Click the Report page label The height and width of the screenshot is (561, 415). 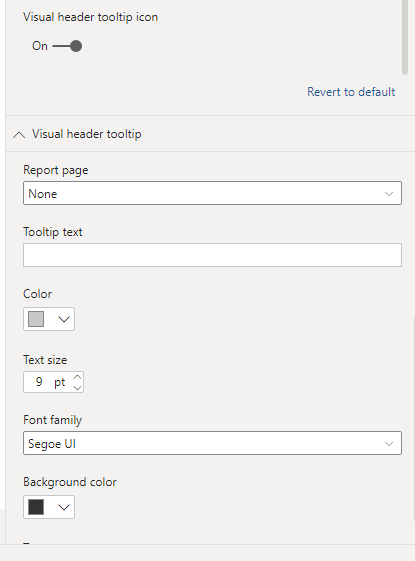55,170
